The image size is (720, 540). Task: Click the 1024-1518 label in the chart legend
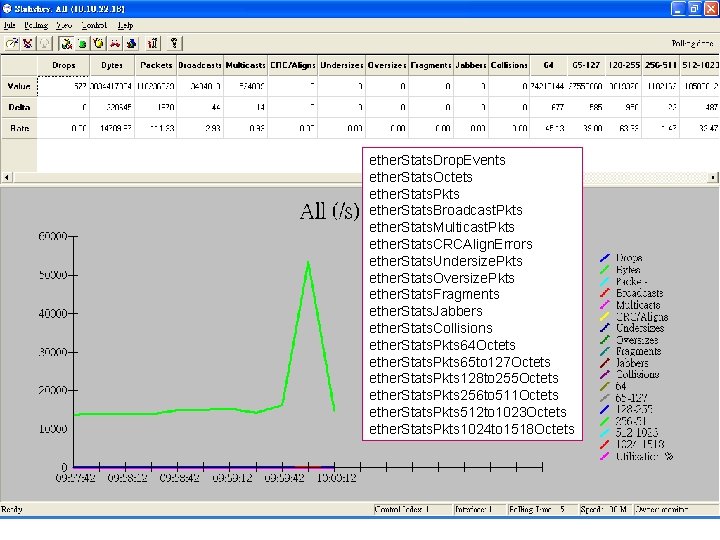(640, 444)
